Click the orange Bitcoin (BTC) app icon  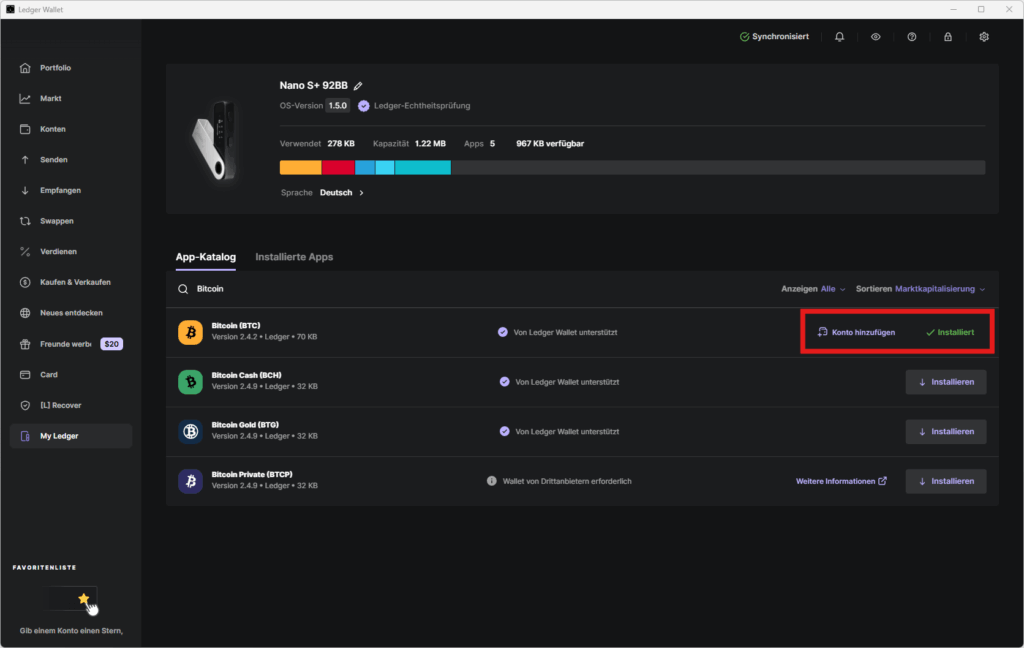coord(190,332)
